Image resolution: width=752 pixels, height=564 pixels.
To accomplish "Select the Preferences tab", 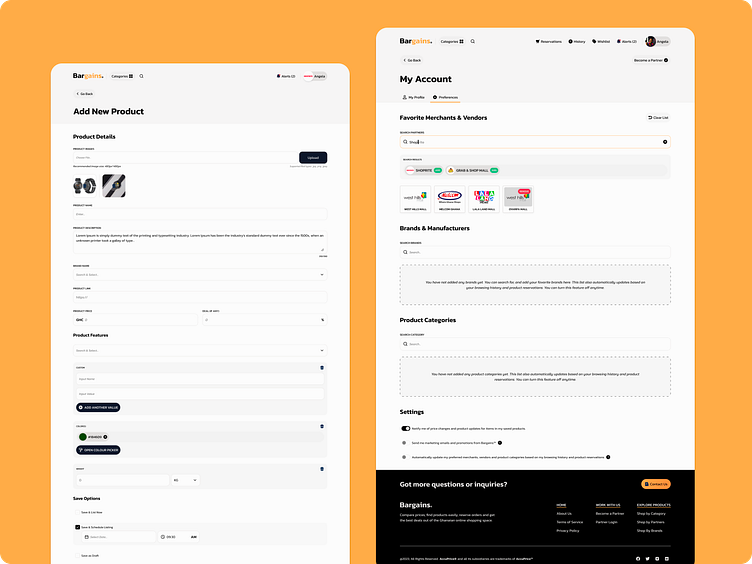I will [445, 97].
